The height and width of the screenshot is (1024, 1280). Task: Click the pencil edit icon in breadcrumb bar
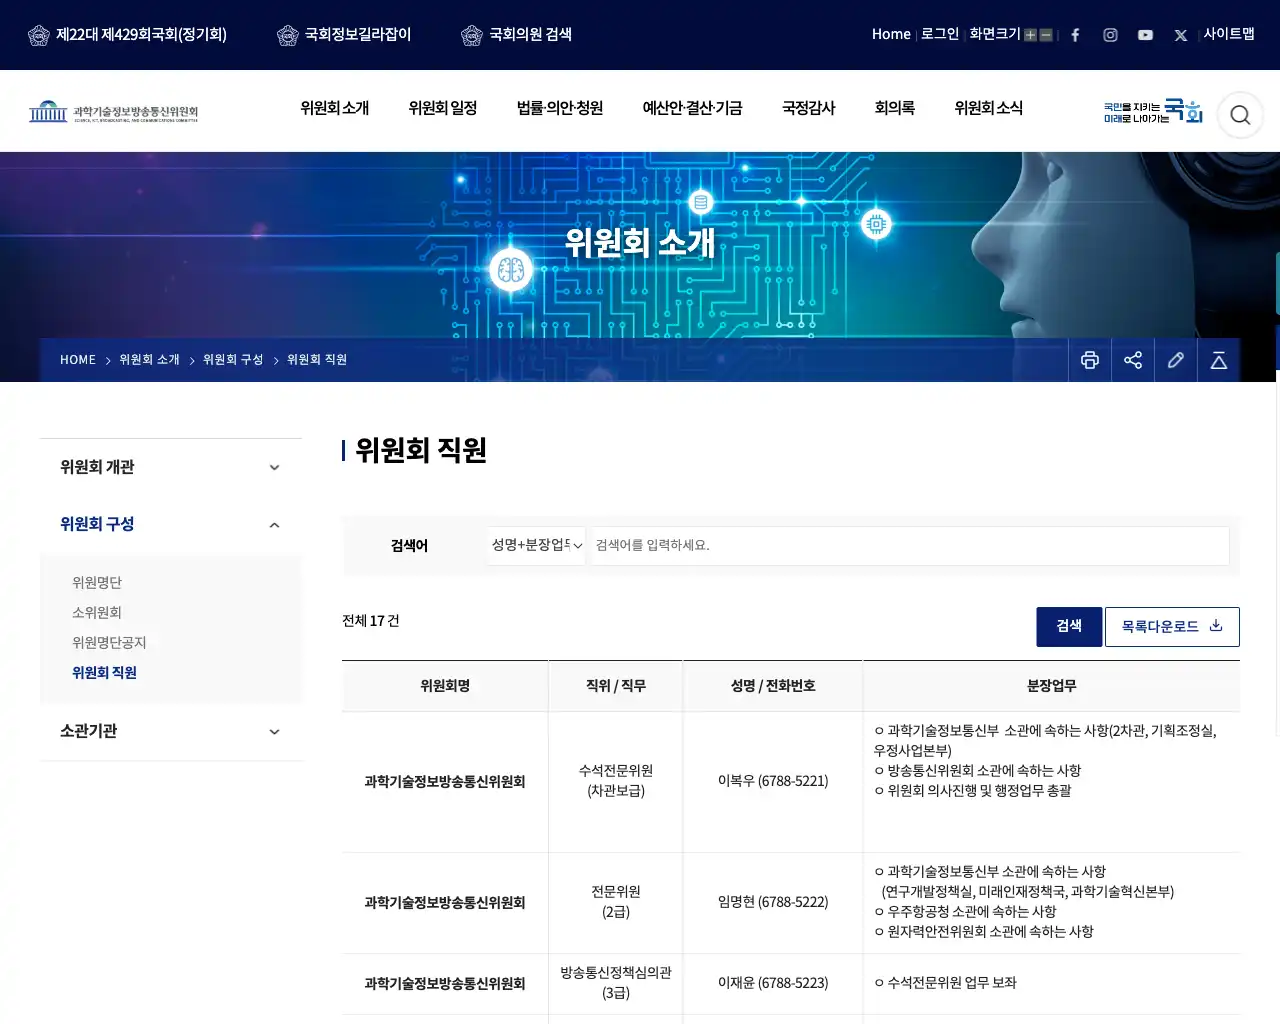(x=1176, y=360)
